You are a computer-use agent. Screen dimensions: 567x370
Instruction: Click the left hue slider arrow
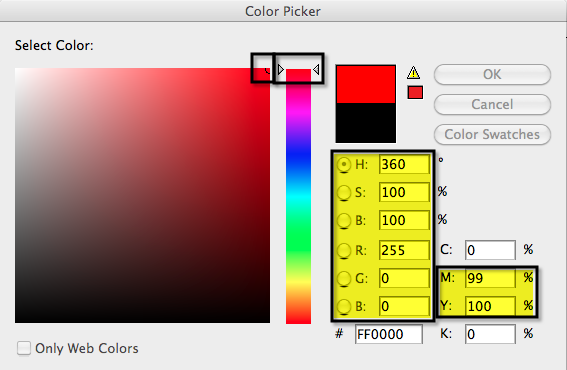[x=281, y=69]
